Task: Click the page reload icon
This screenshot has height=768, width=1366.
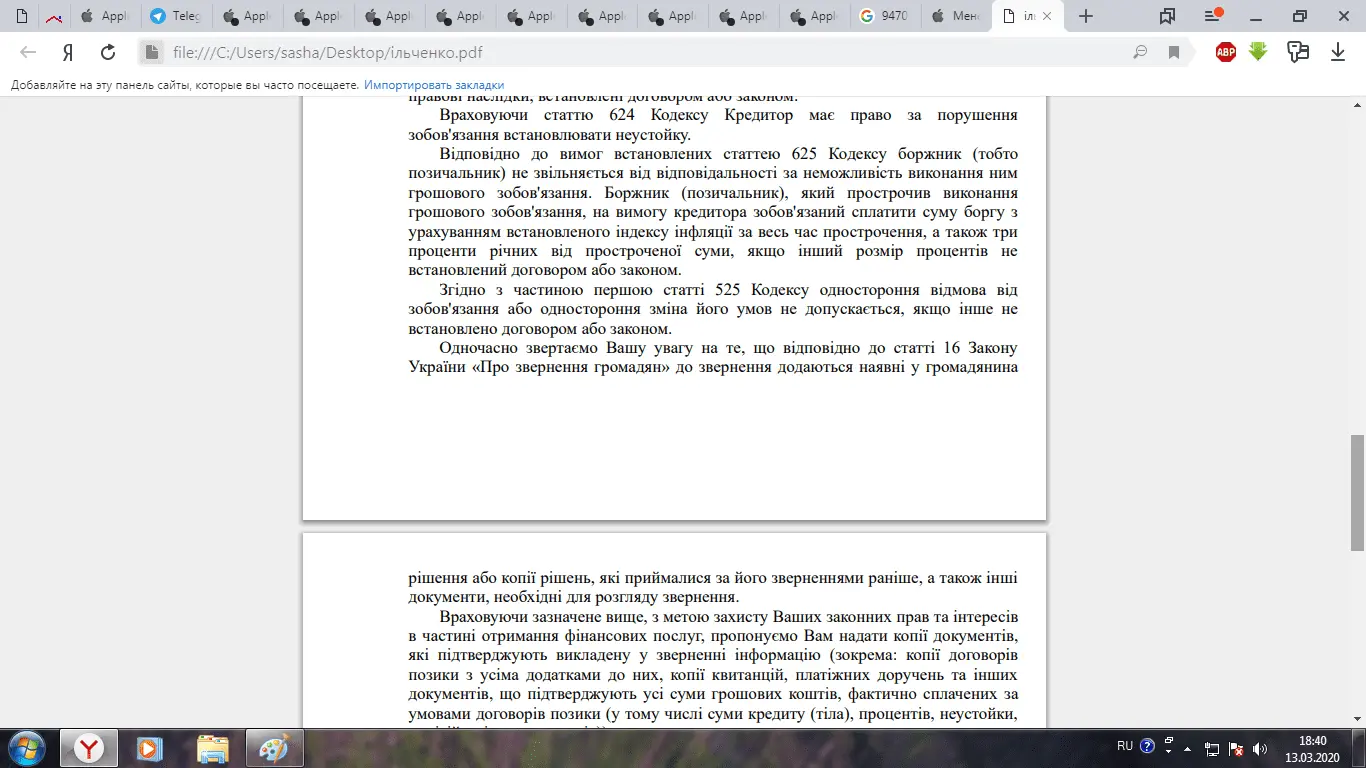Action: pyautogui.click(x=108, y=53)
